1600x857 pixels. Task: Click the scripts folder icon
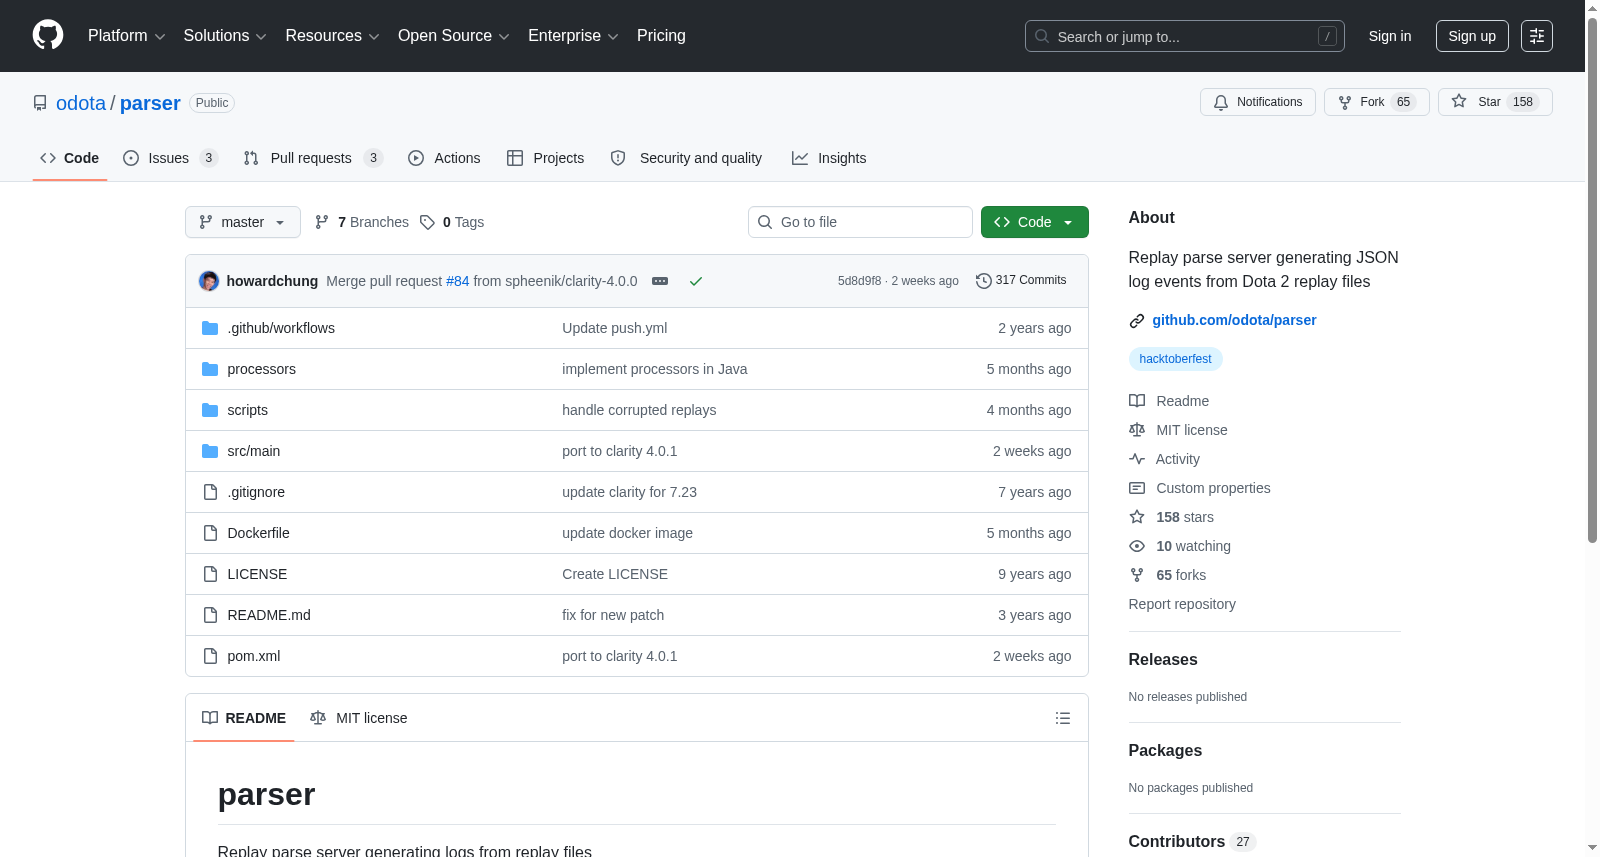pos(210,410)
